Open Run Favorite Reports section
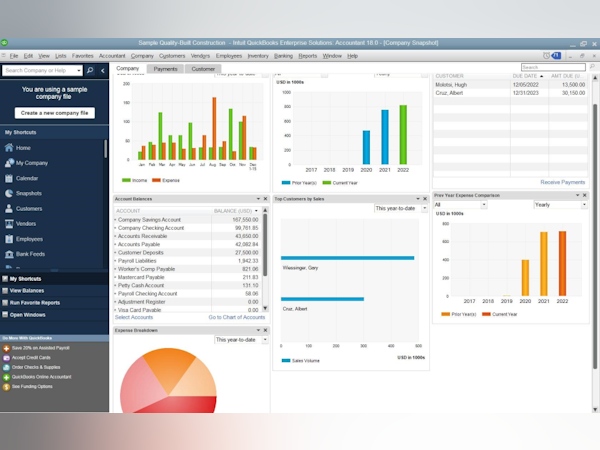Screen dimensions: 600x450 click(54, 303)
